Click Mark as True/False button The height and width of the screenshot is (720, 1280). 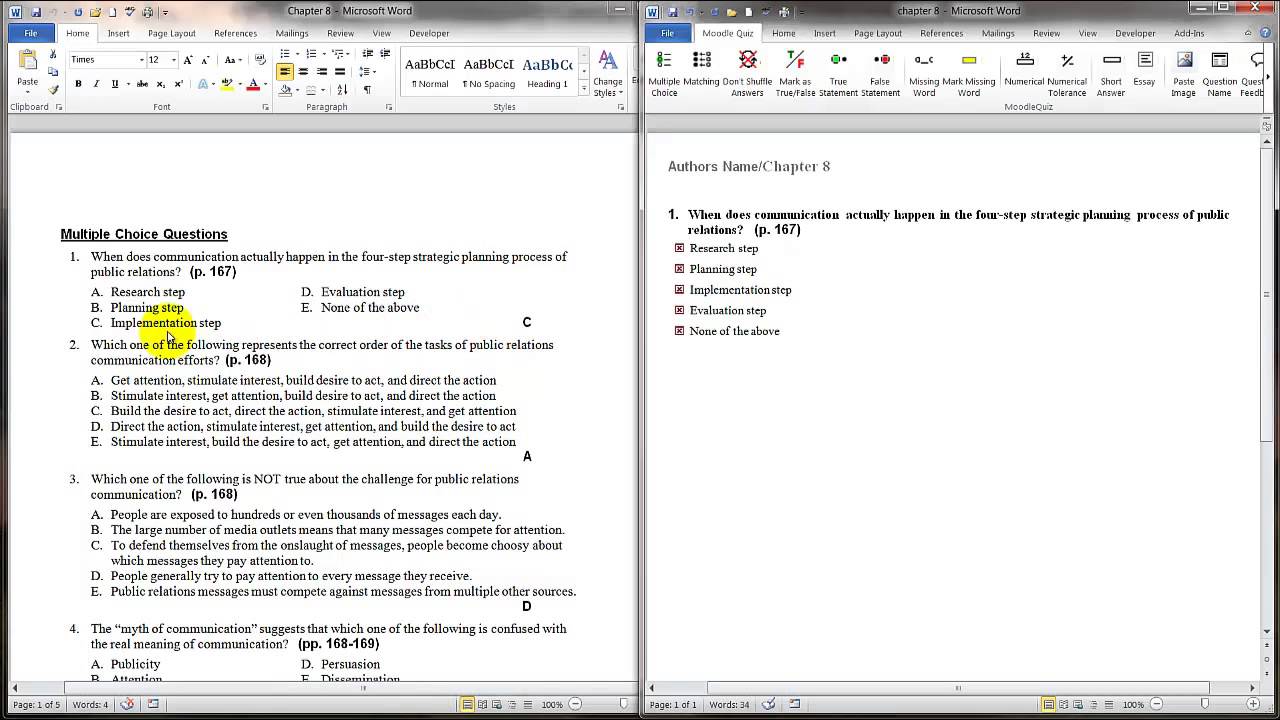tap(795, 74)
